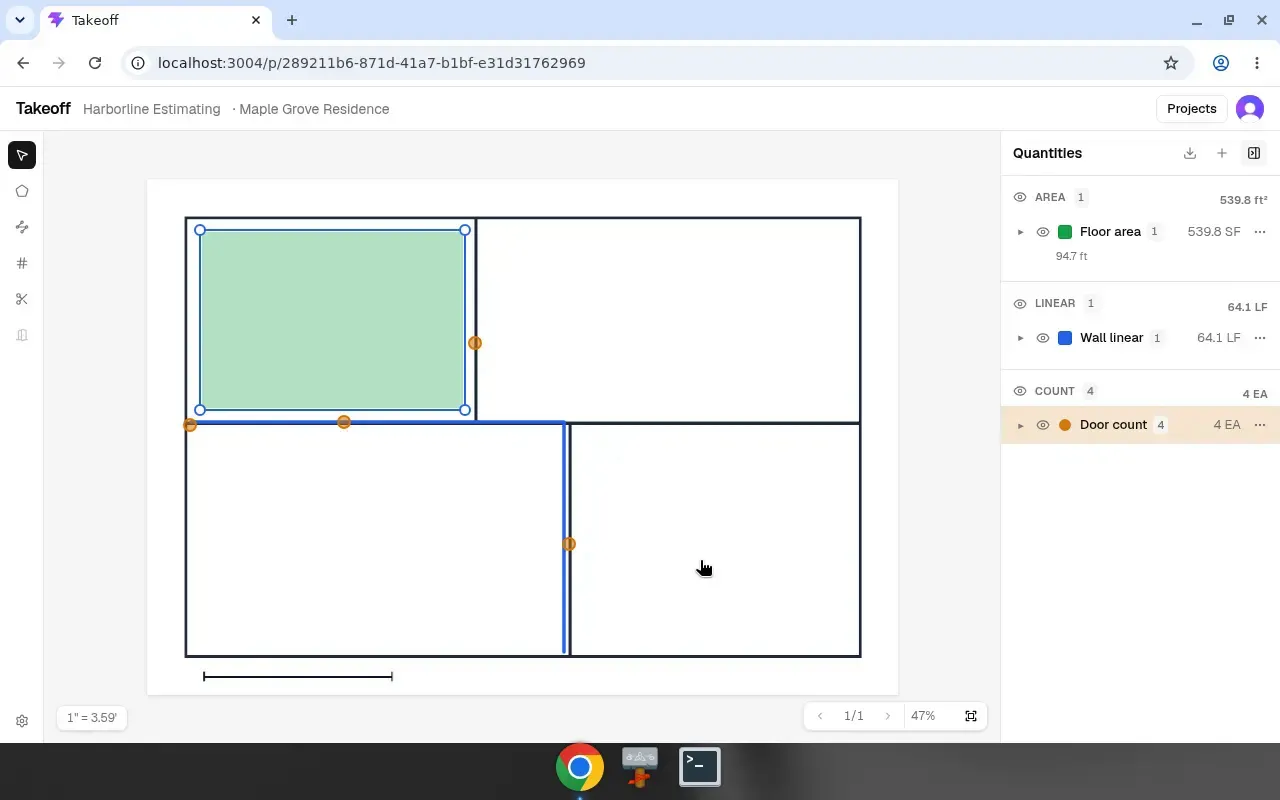Open the tab search dropdown in Chrome
1280x800 pixels.
(x=20, y=20)
